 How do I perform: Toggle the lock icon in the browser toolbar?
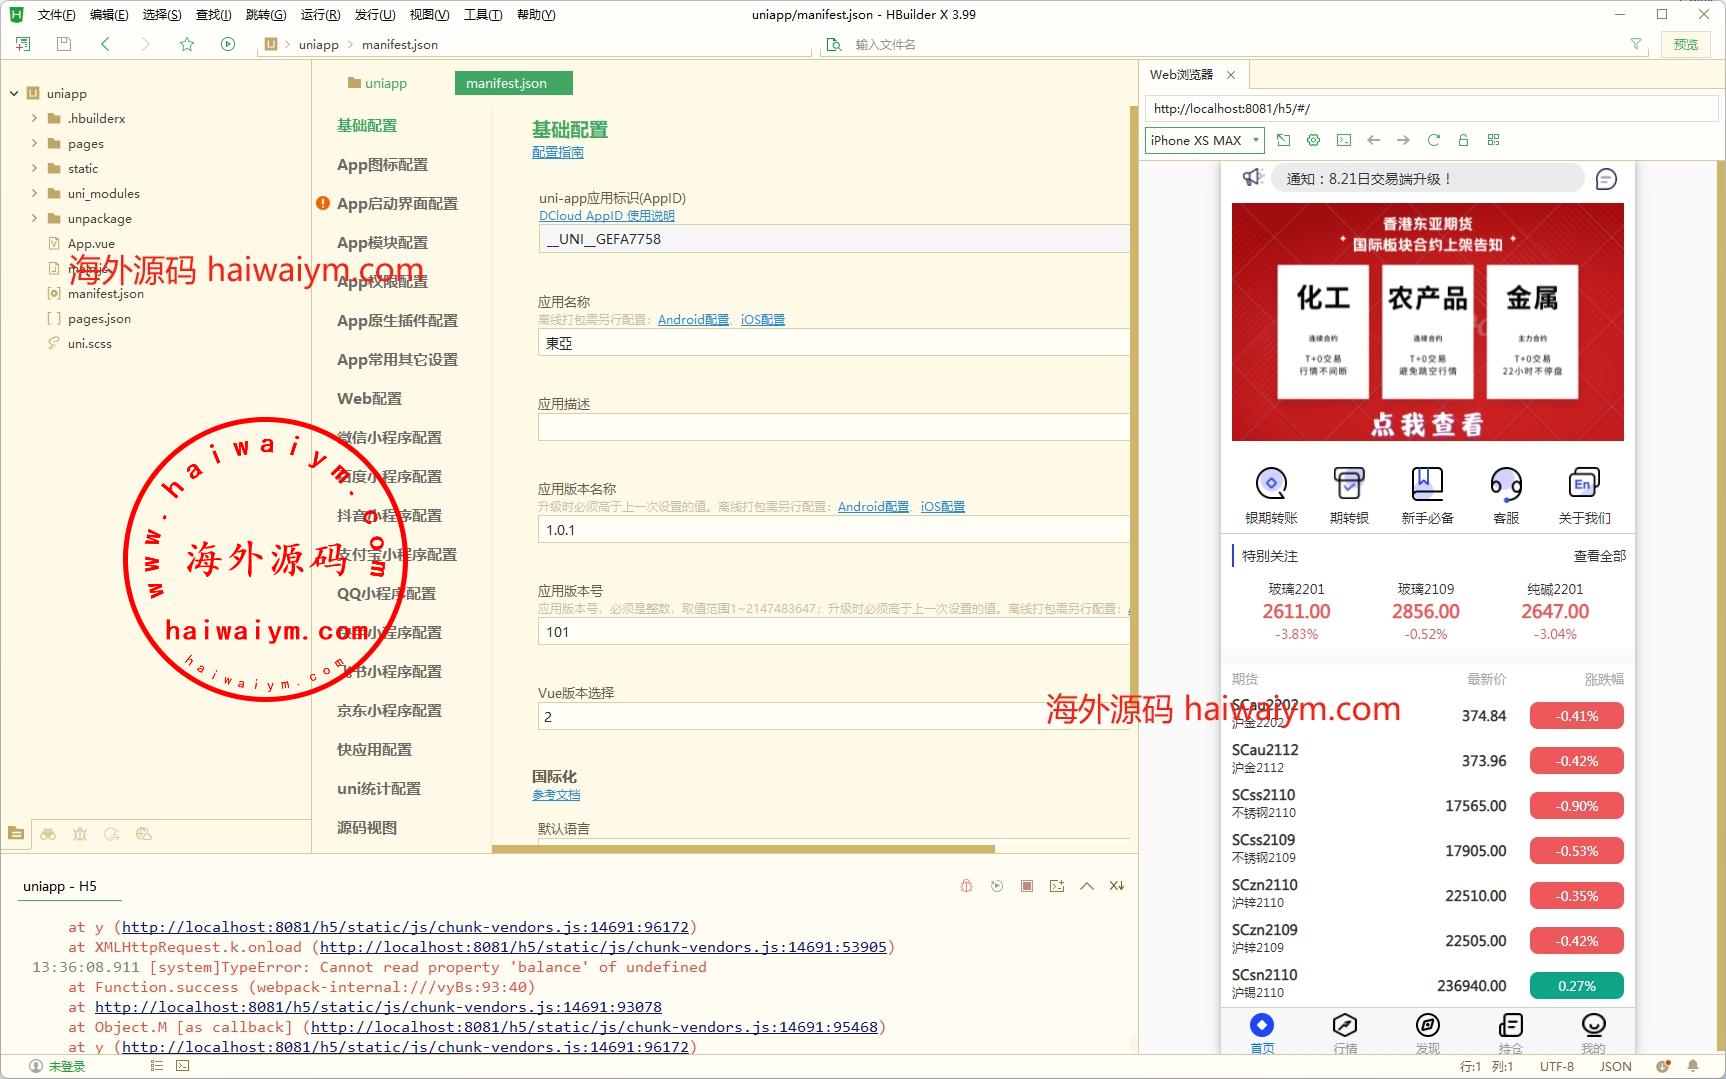(1463, 140)
